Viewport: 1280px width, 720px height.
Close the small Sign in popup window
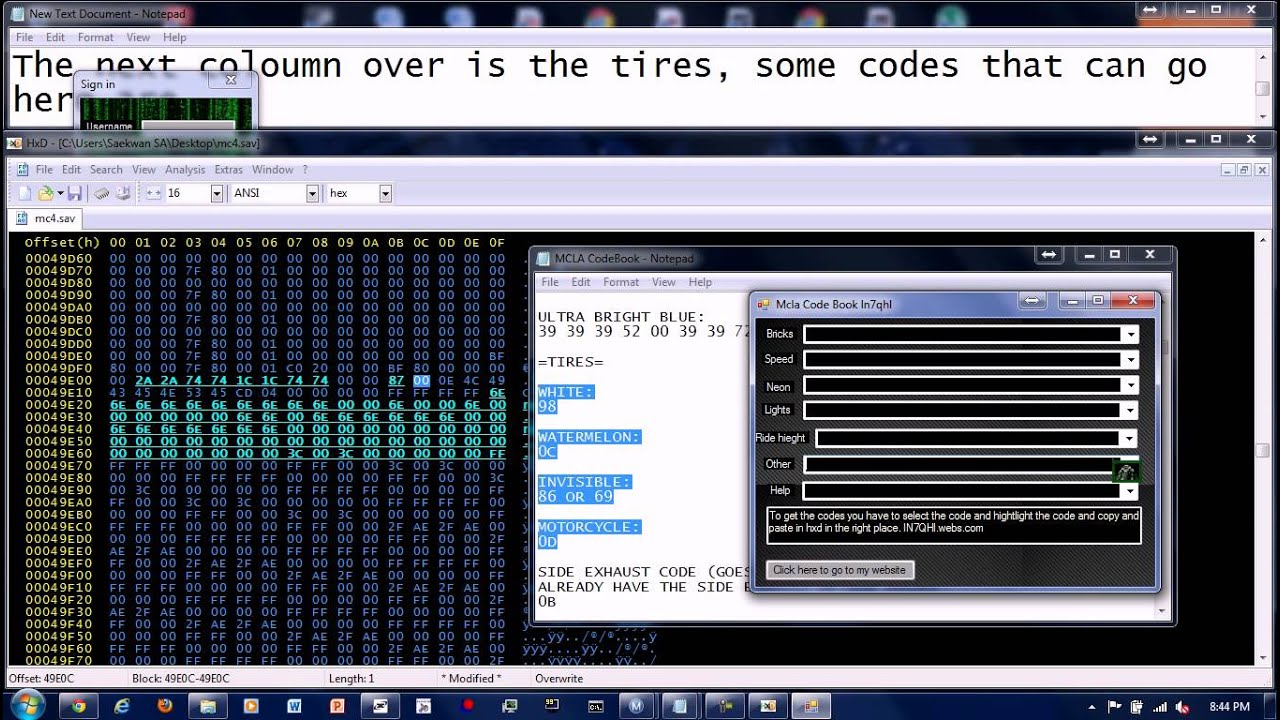click(x=231, y=80)
